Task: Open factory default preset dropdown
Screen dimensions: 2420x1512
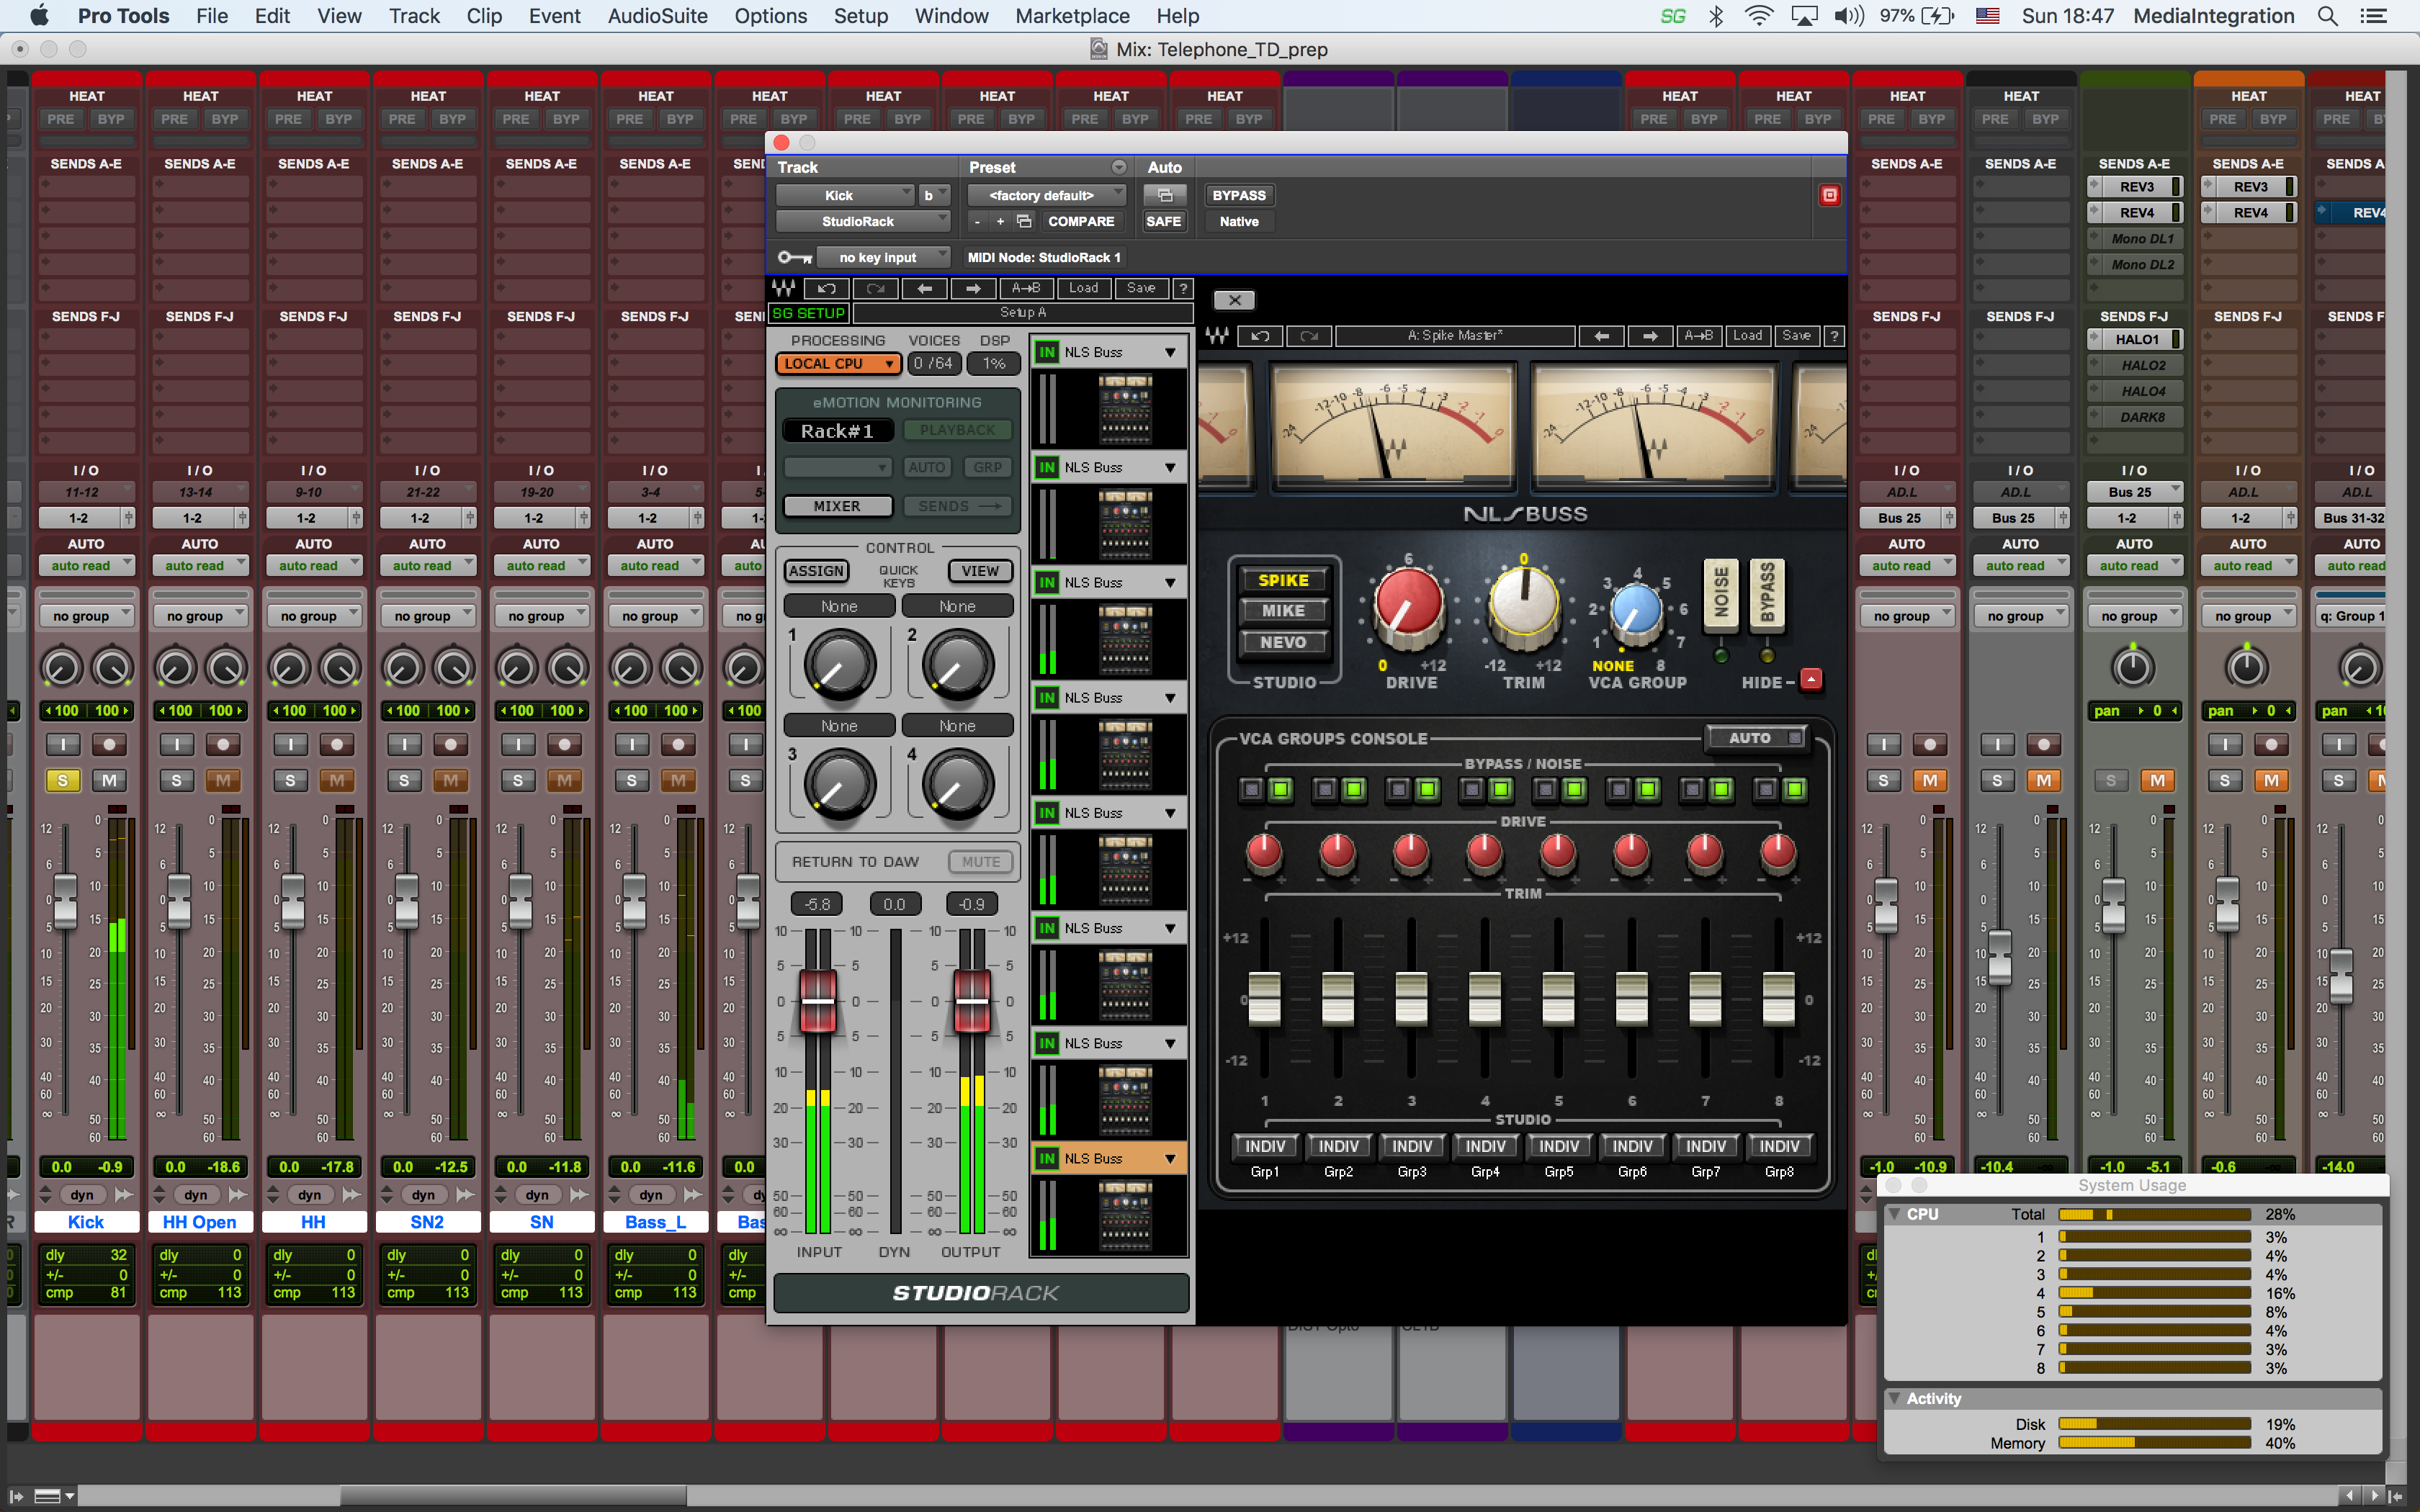Action: 1047,195
